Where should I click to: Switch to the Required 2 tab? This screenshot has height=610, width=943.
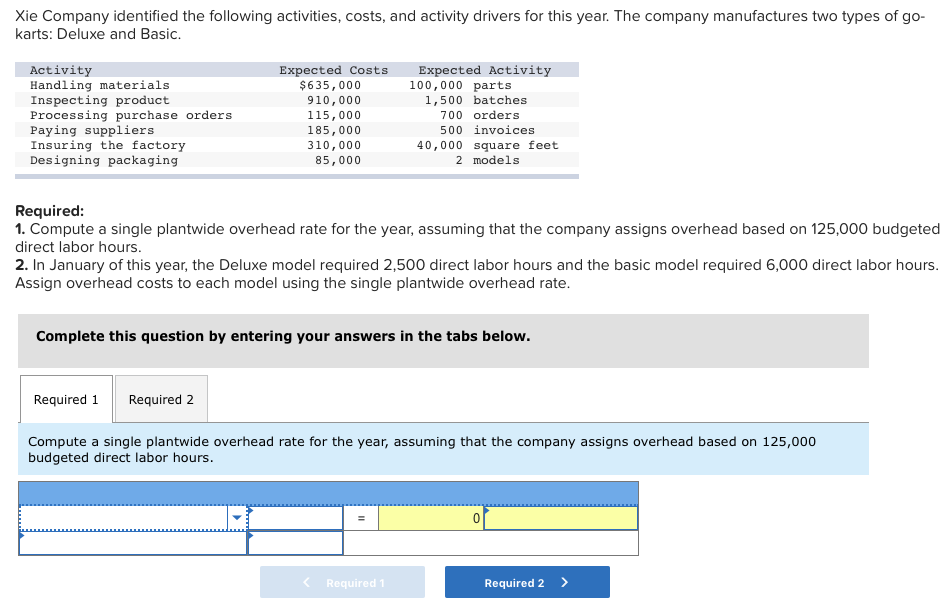click(x=161, y=398)
